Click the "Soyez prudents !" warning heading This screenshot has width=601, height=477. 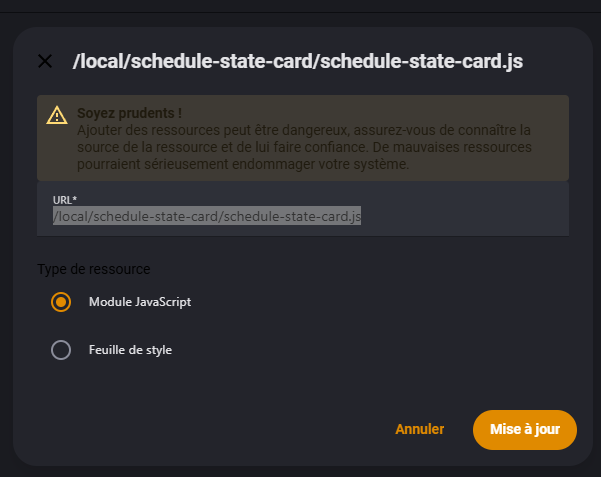tap(129, 114)
